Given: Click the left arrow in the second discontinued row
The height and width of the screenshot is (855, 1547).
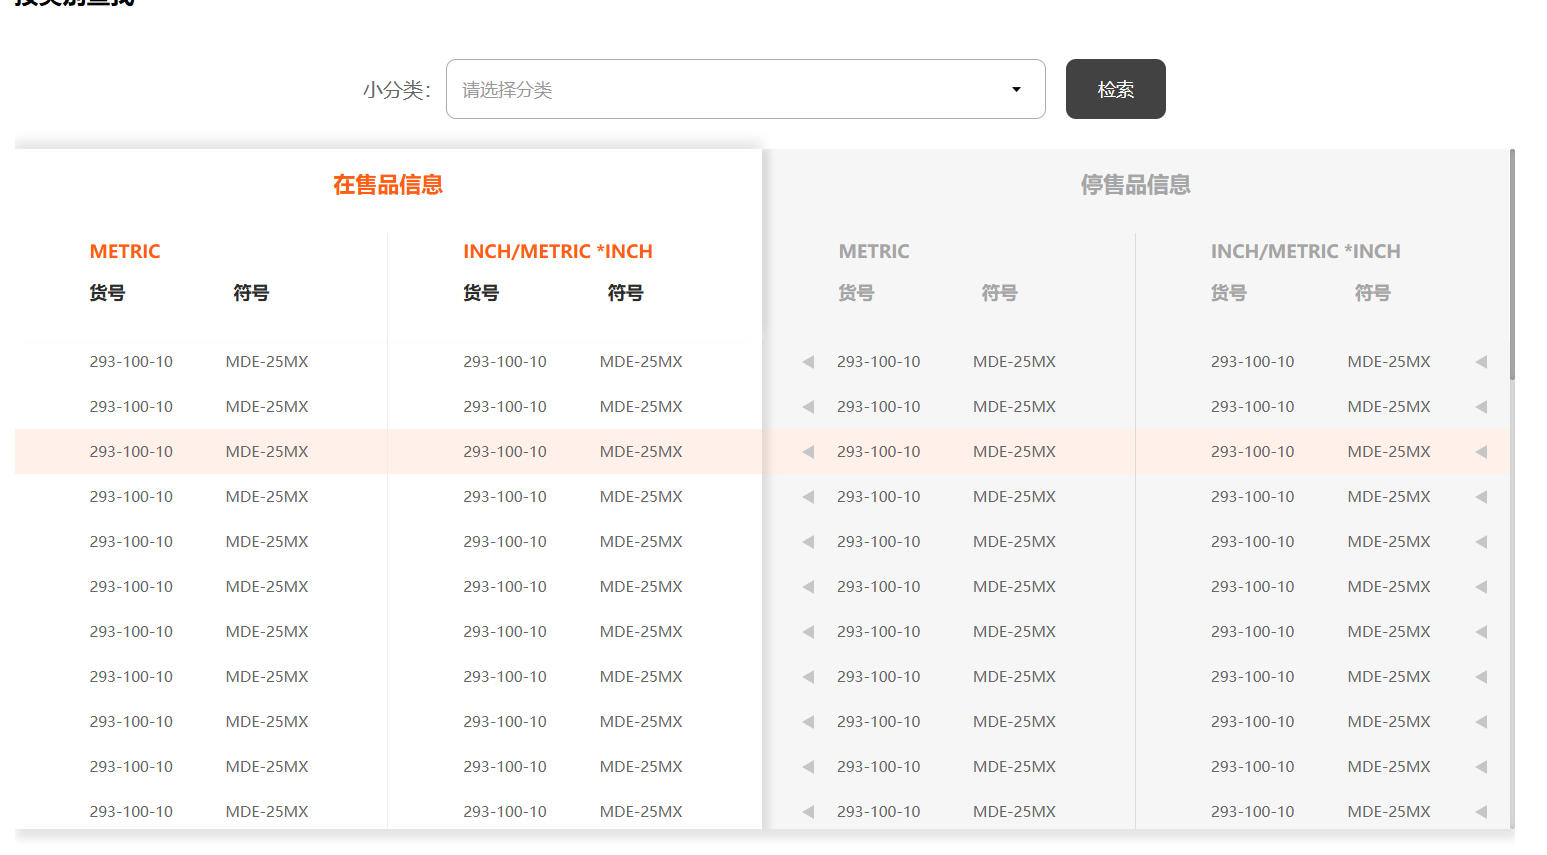Looking at the screenshot, I should [x=808, y=407].
